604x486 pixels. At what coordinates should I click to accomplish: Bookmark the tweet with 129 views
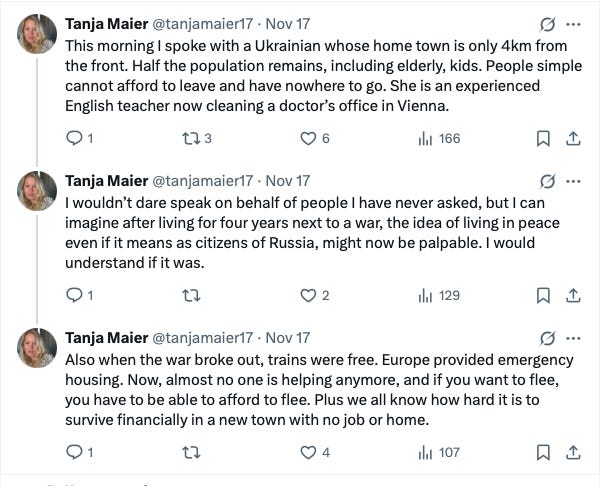pyautogui.click(x=543, y=295)
